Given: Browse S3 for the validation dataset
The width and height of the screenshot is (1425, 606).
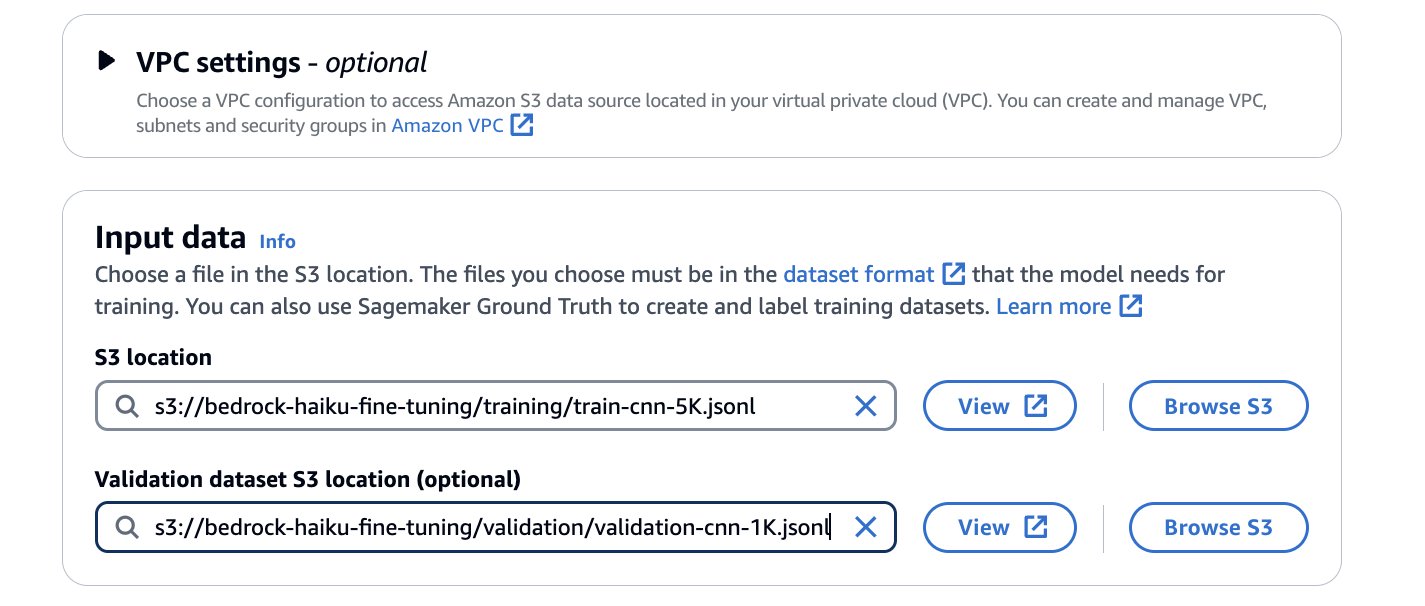Looking at the screenshot, I should pos(1217,527).
